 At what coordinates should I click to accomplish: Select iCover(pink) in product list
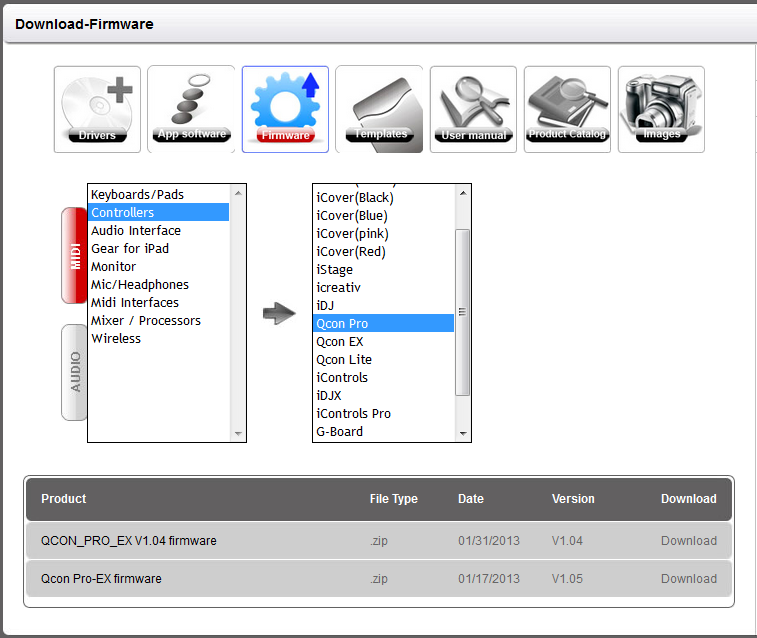pyautogui.click(x=384, y=234)
